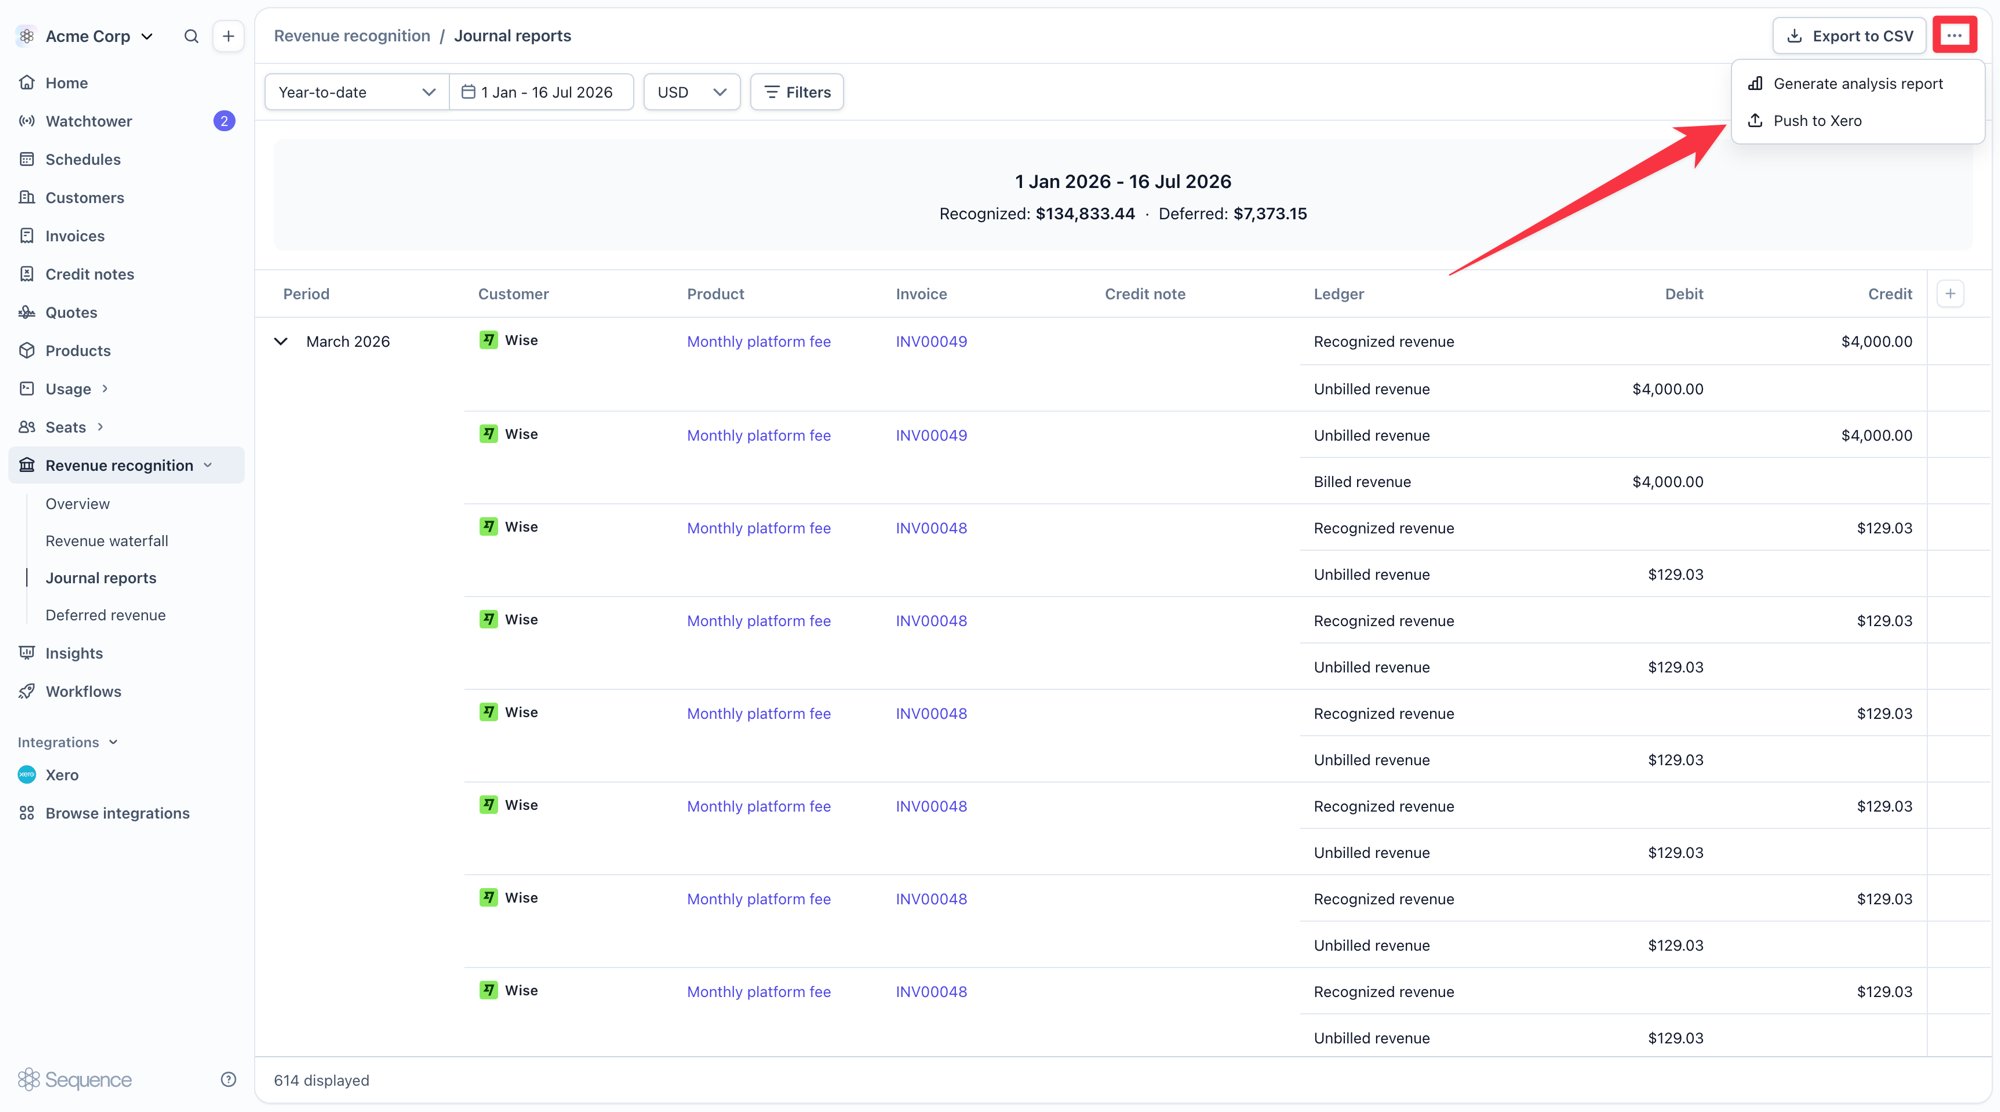Open the date range picker 1 Jan - 16 Jul 2026
The height and width of the screenshot is (1112, 2000).
pos(541,92)
